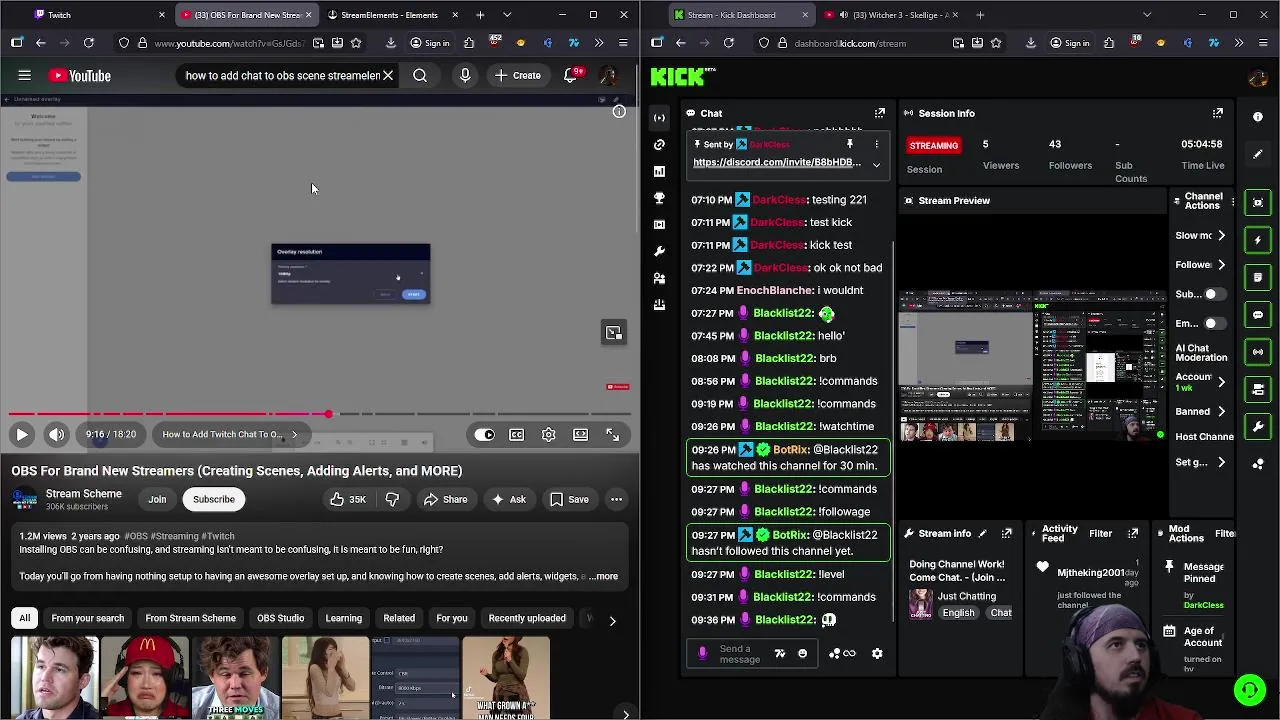The height and width of the screenshot is (720, 1280).
Task: Select 'OBS Studio' filter chip
Action: (280, 618)
